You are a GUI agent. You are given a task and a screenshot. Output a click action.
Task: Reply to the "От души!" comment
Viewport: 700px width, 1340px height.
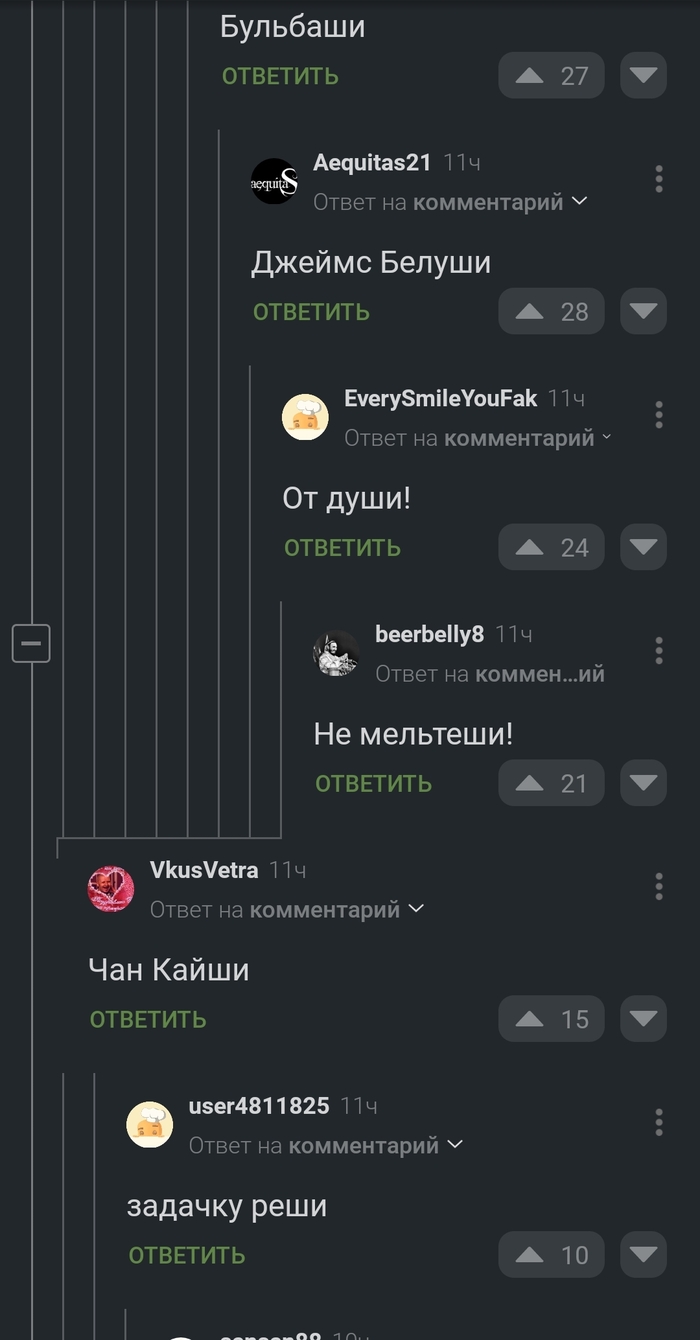click(x=342, y=548)
